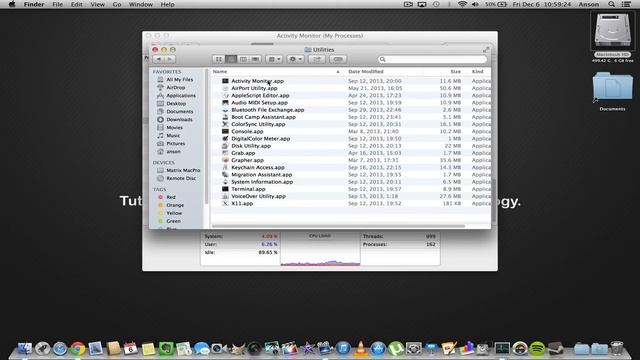Open the View menu
Screen dimensions: 640x360
coord(97,4)
